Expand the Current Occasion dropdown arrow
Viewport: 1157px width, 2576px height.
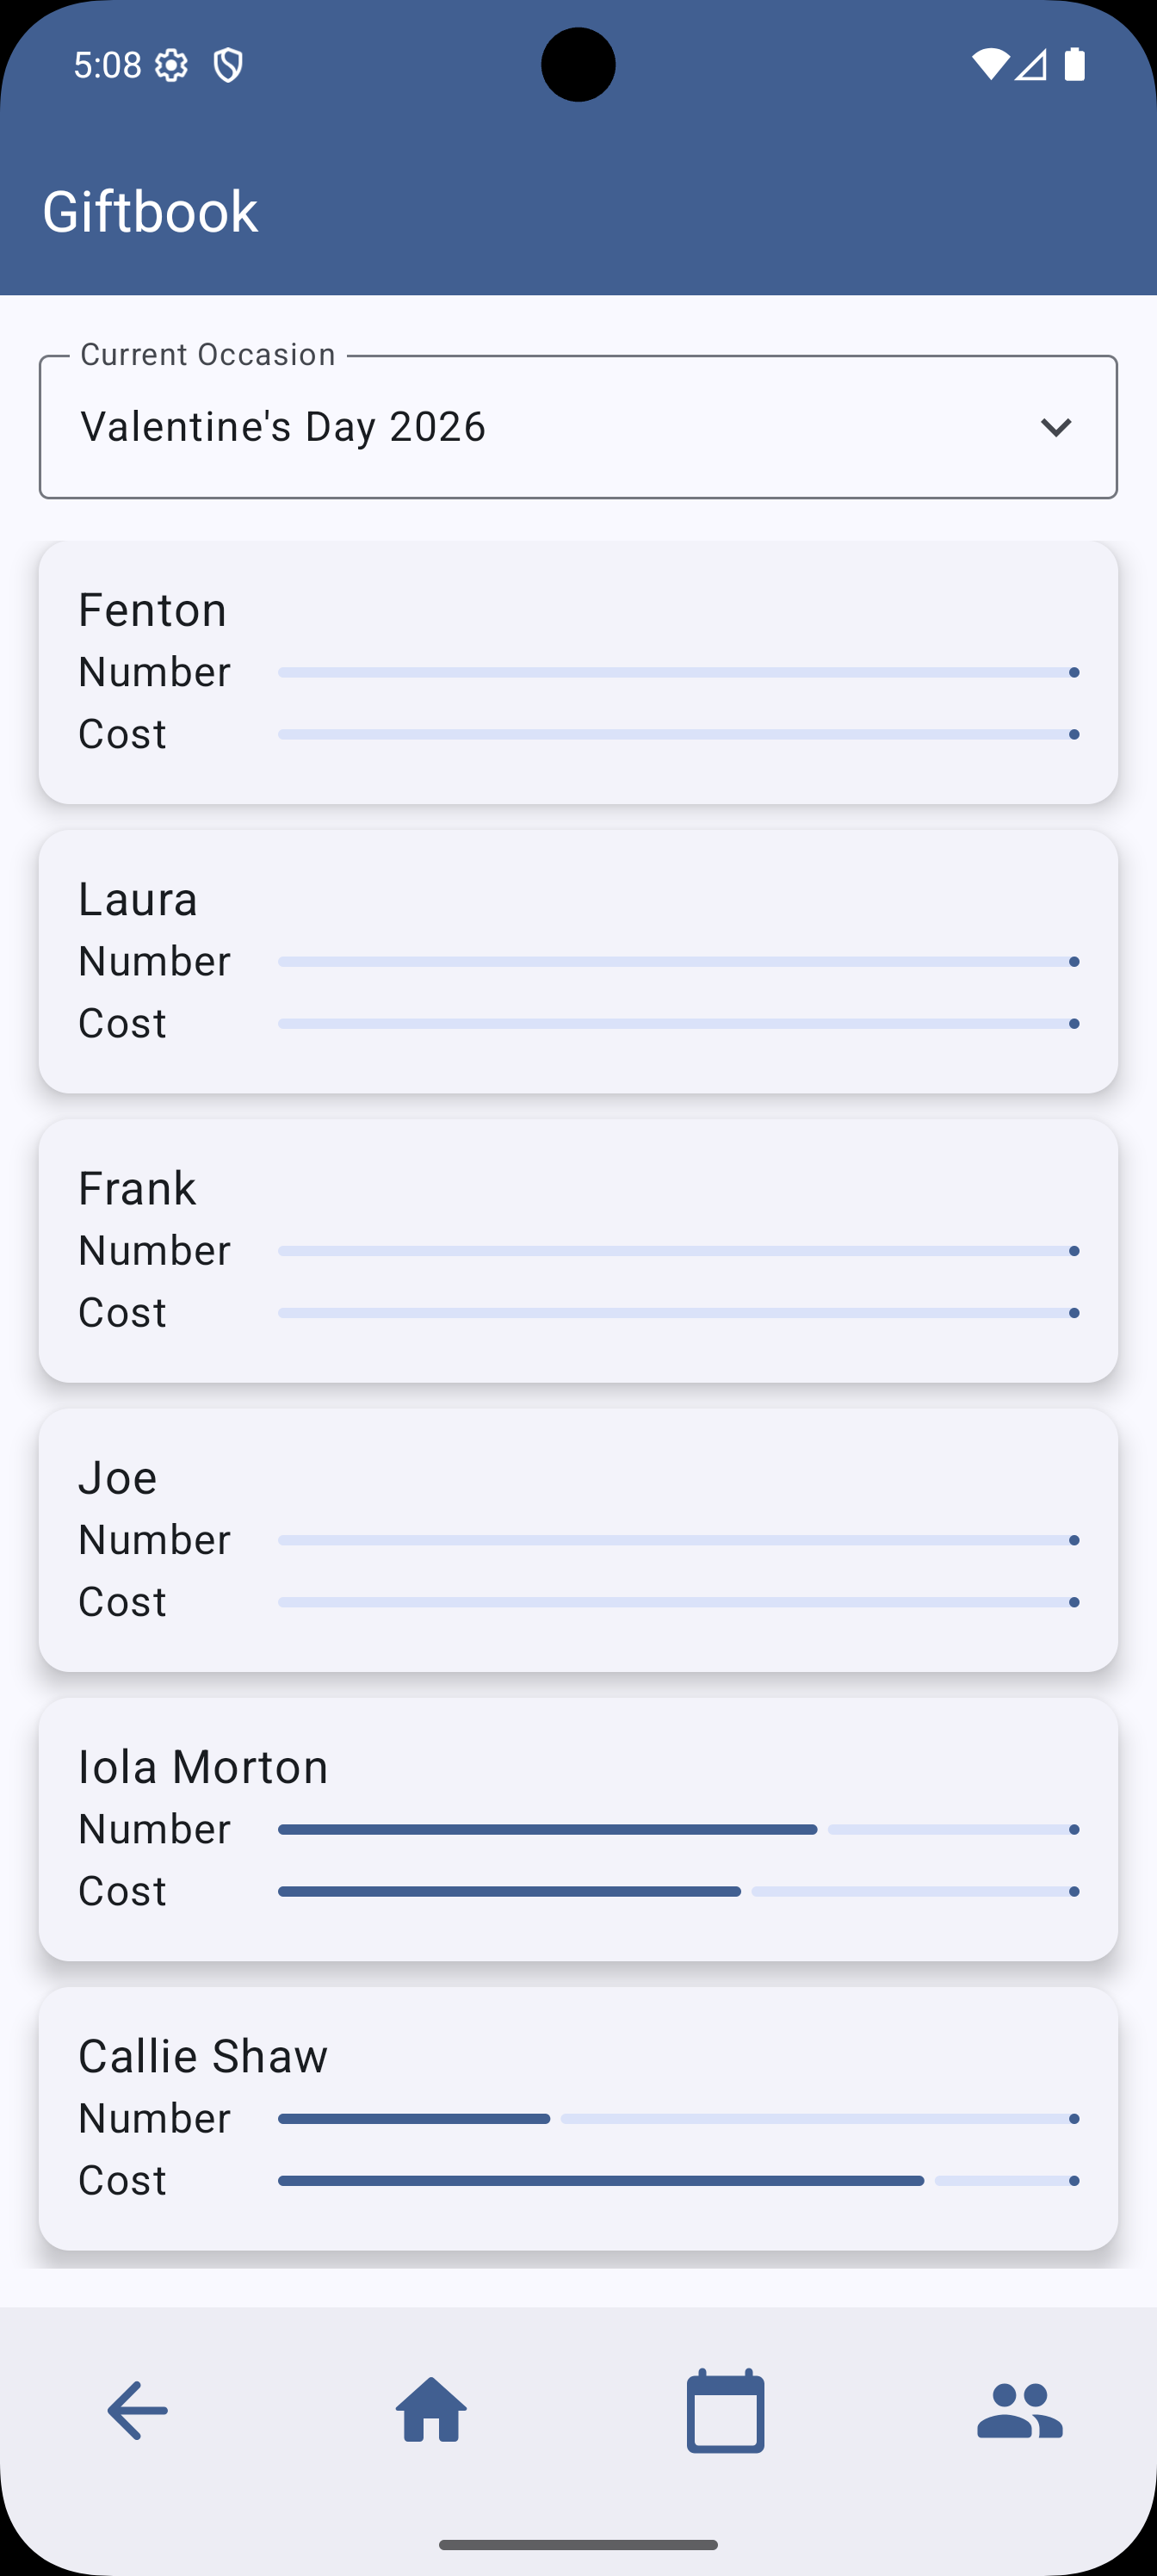coord(1056,428)
